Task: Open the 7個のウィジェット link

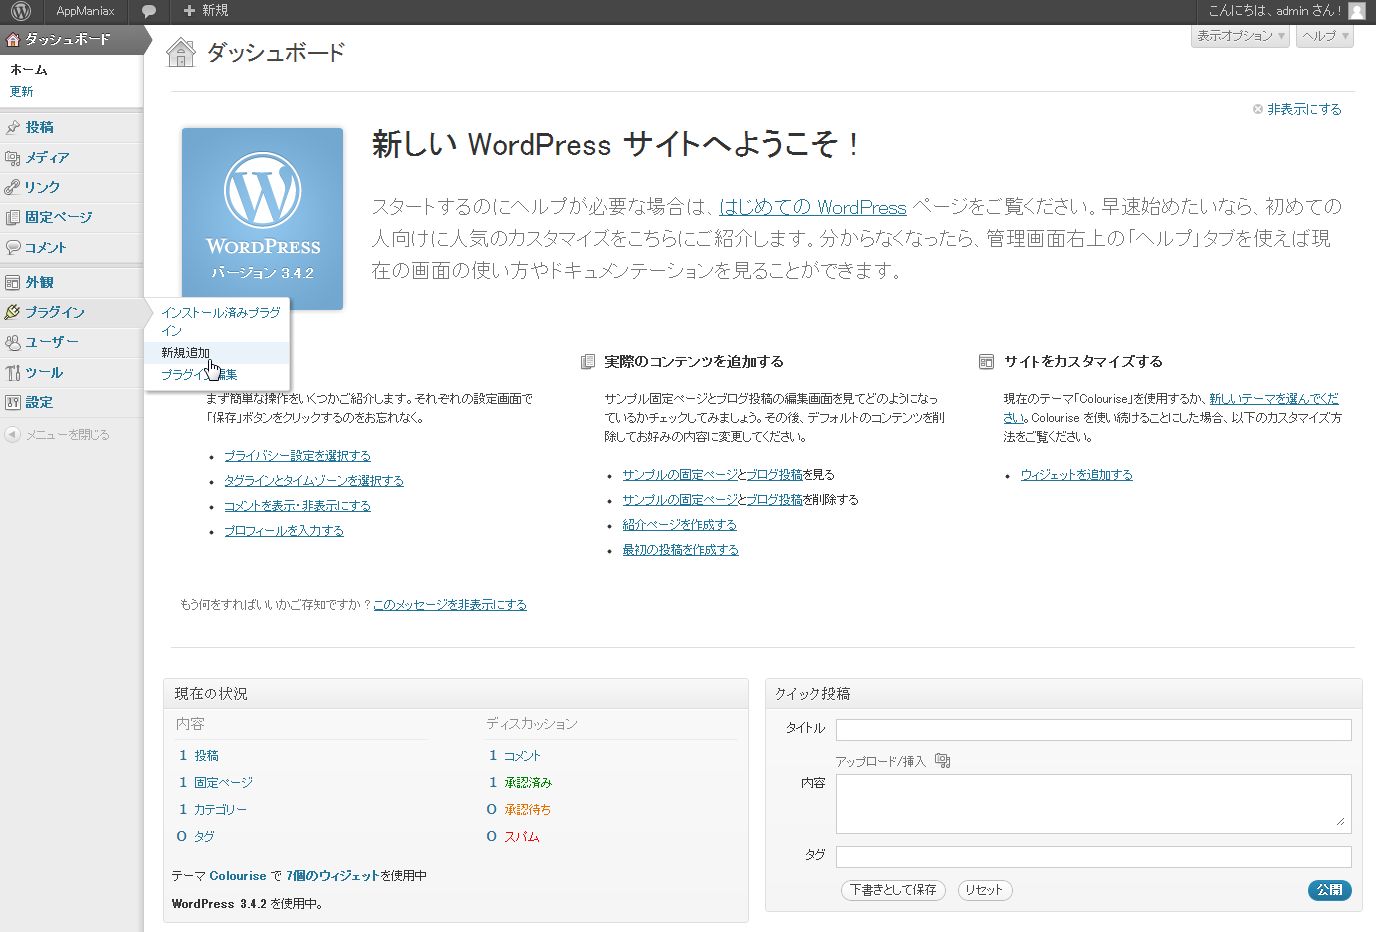Action: 333,876
